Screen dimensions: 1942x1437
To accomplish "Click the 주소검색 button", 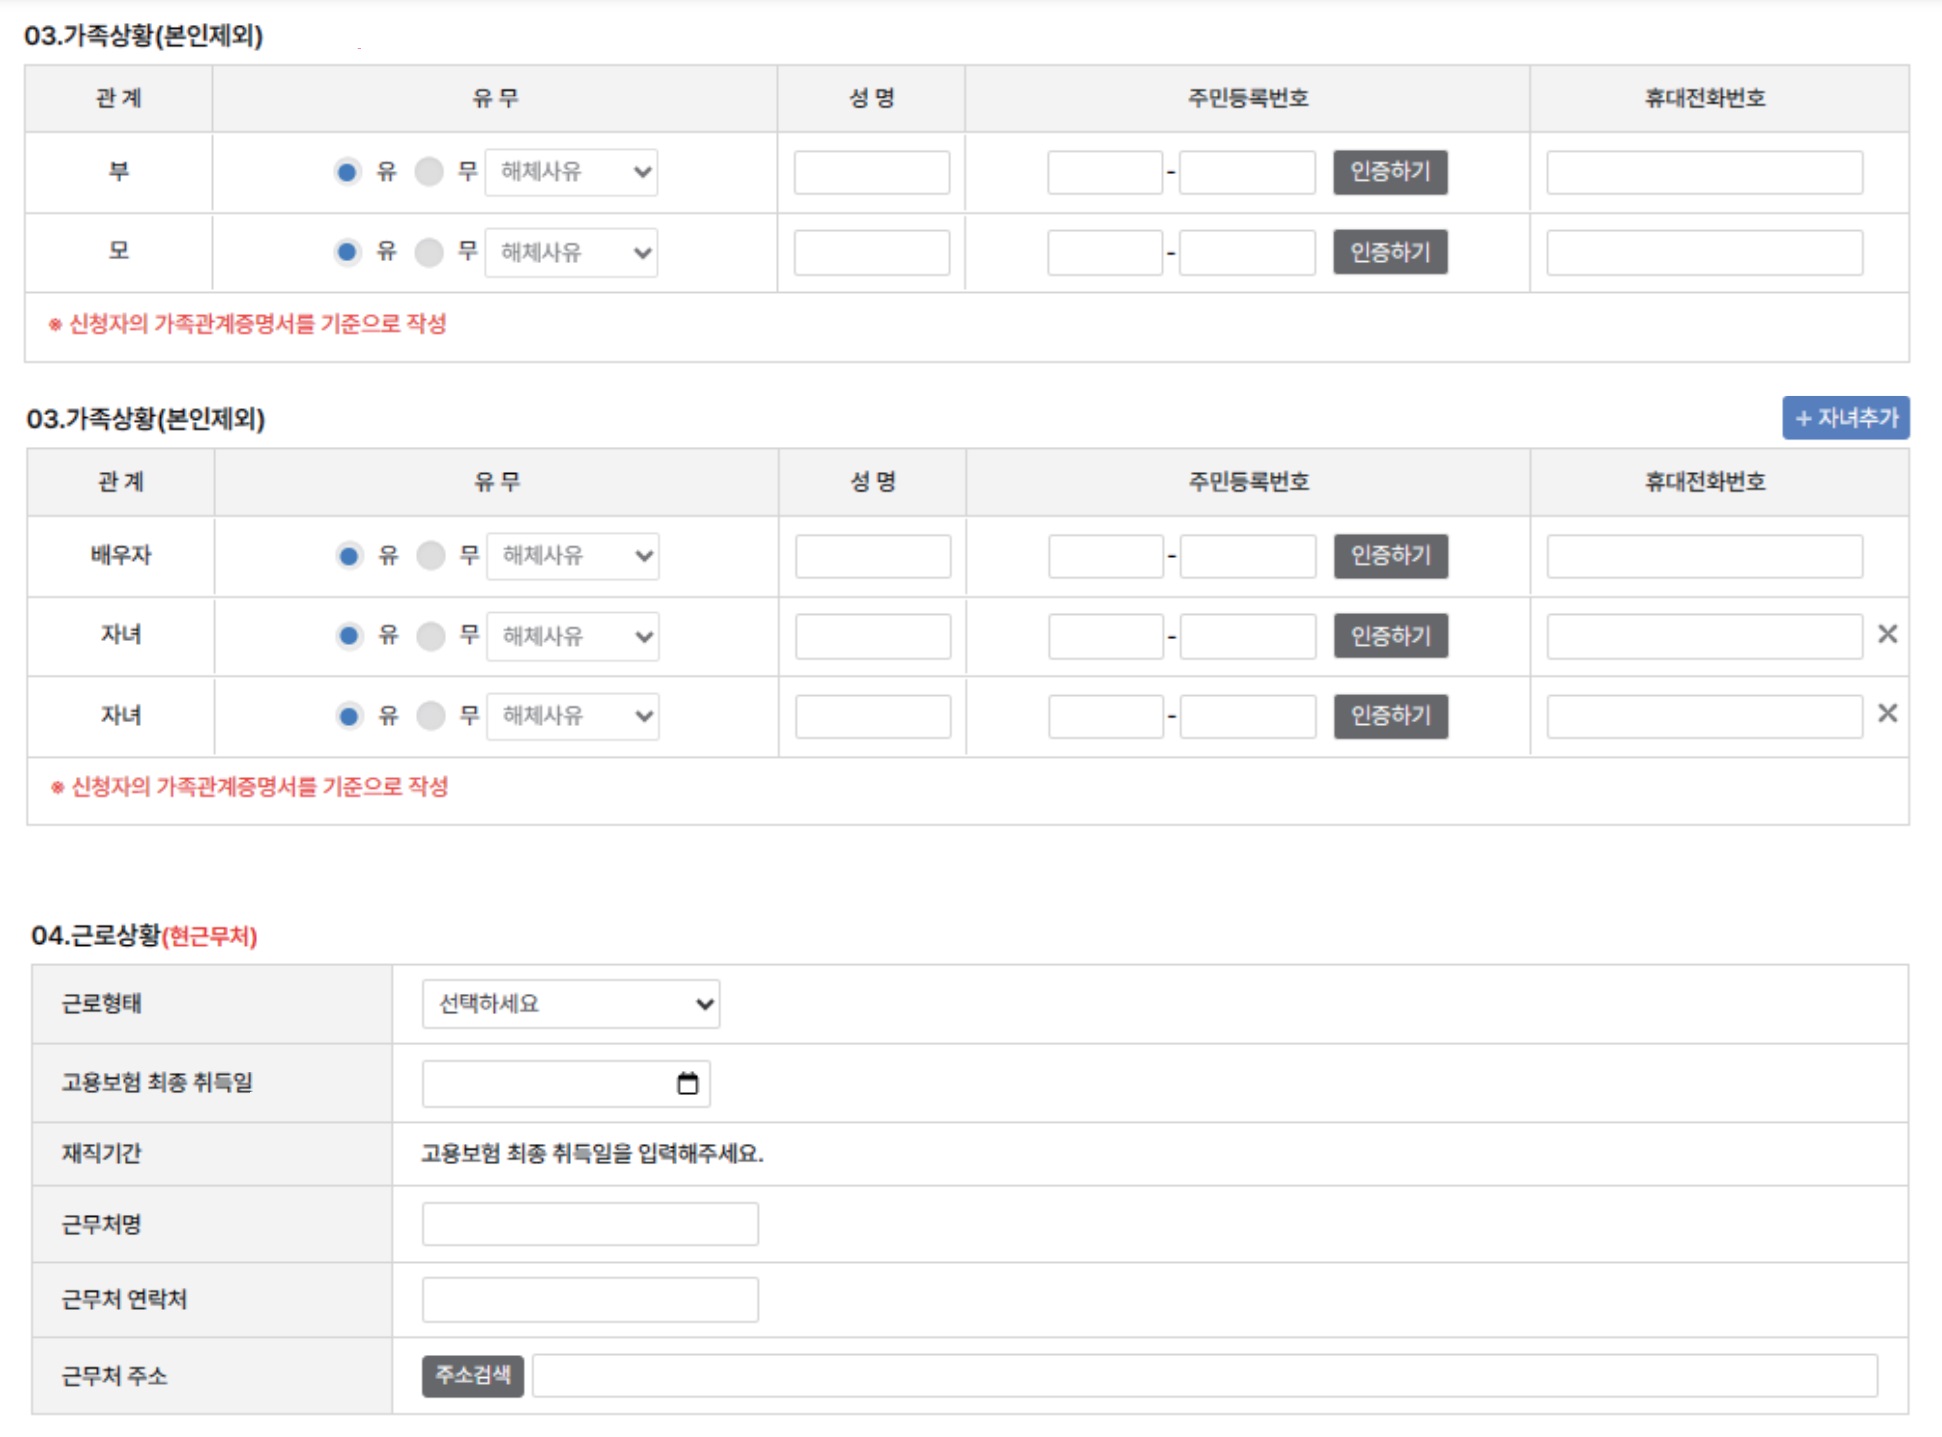I will point(472,1376).
